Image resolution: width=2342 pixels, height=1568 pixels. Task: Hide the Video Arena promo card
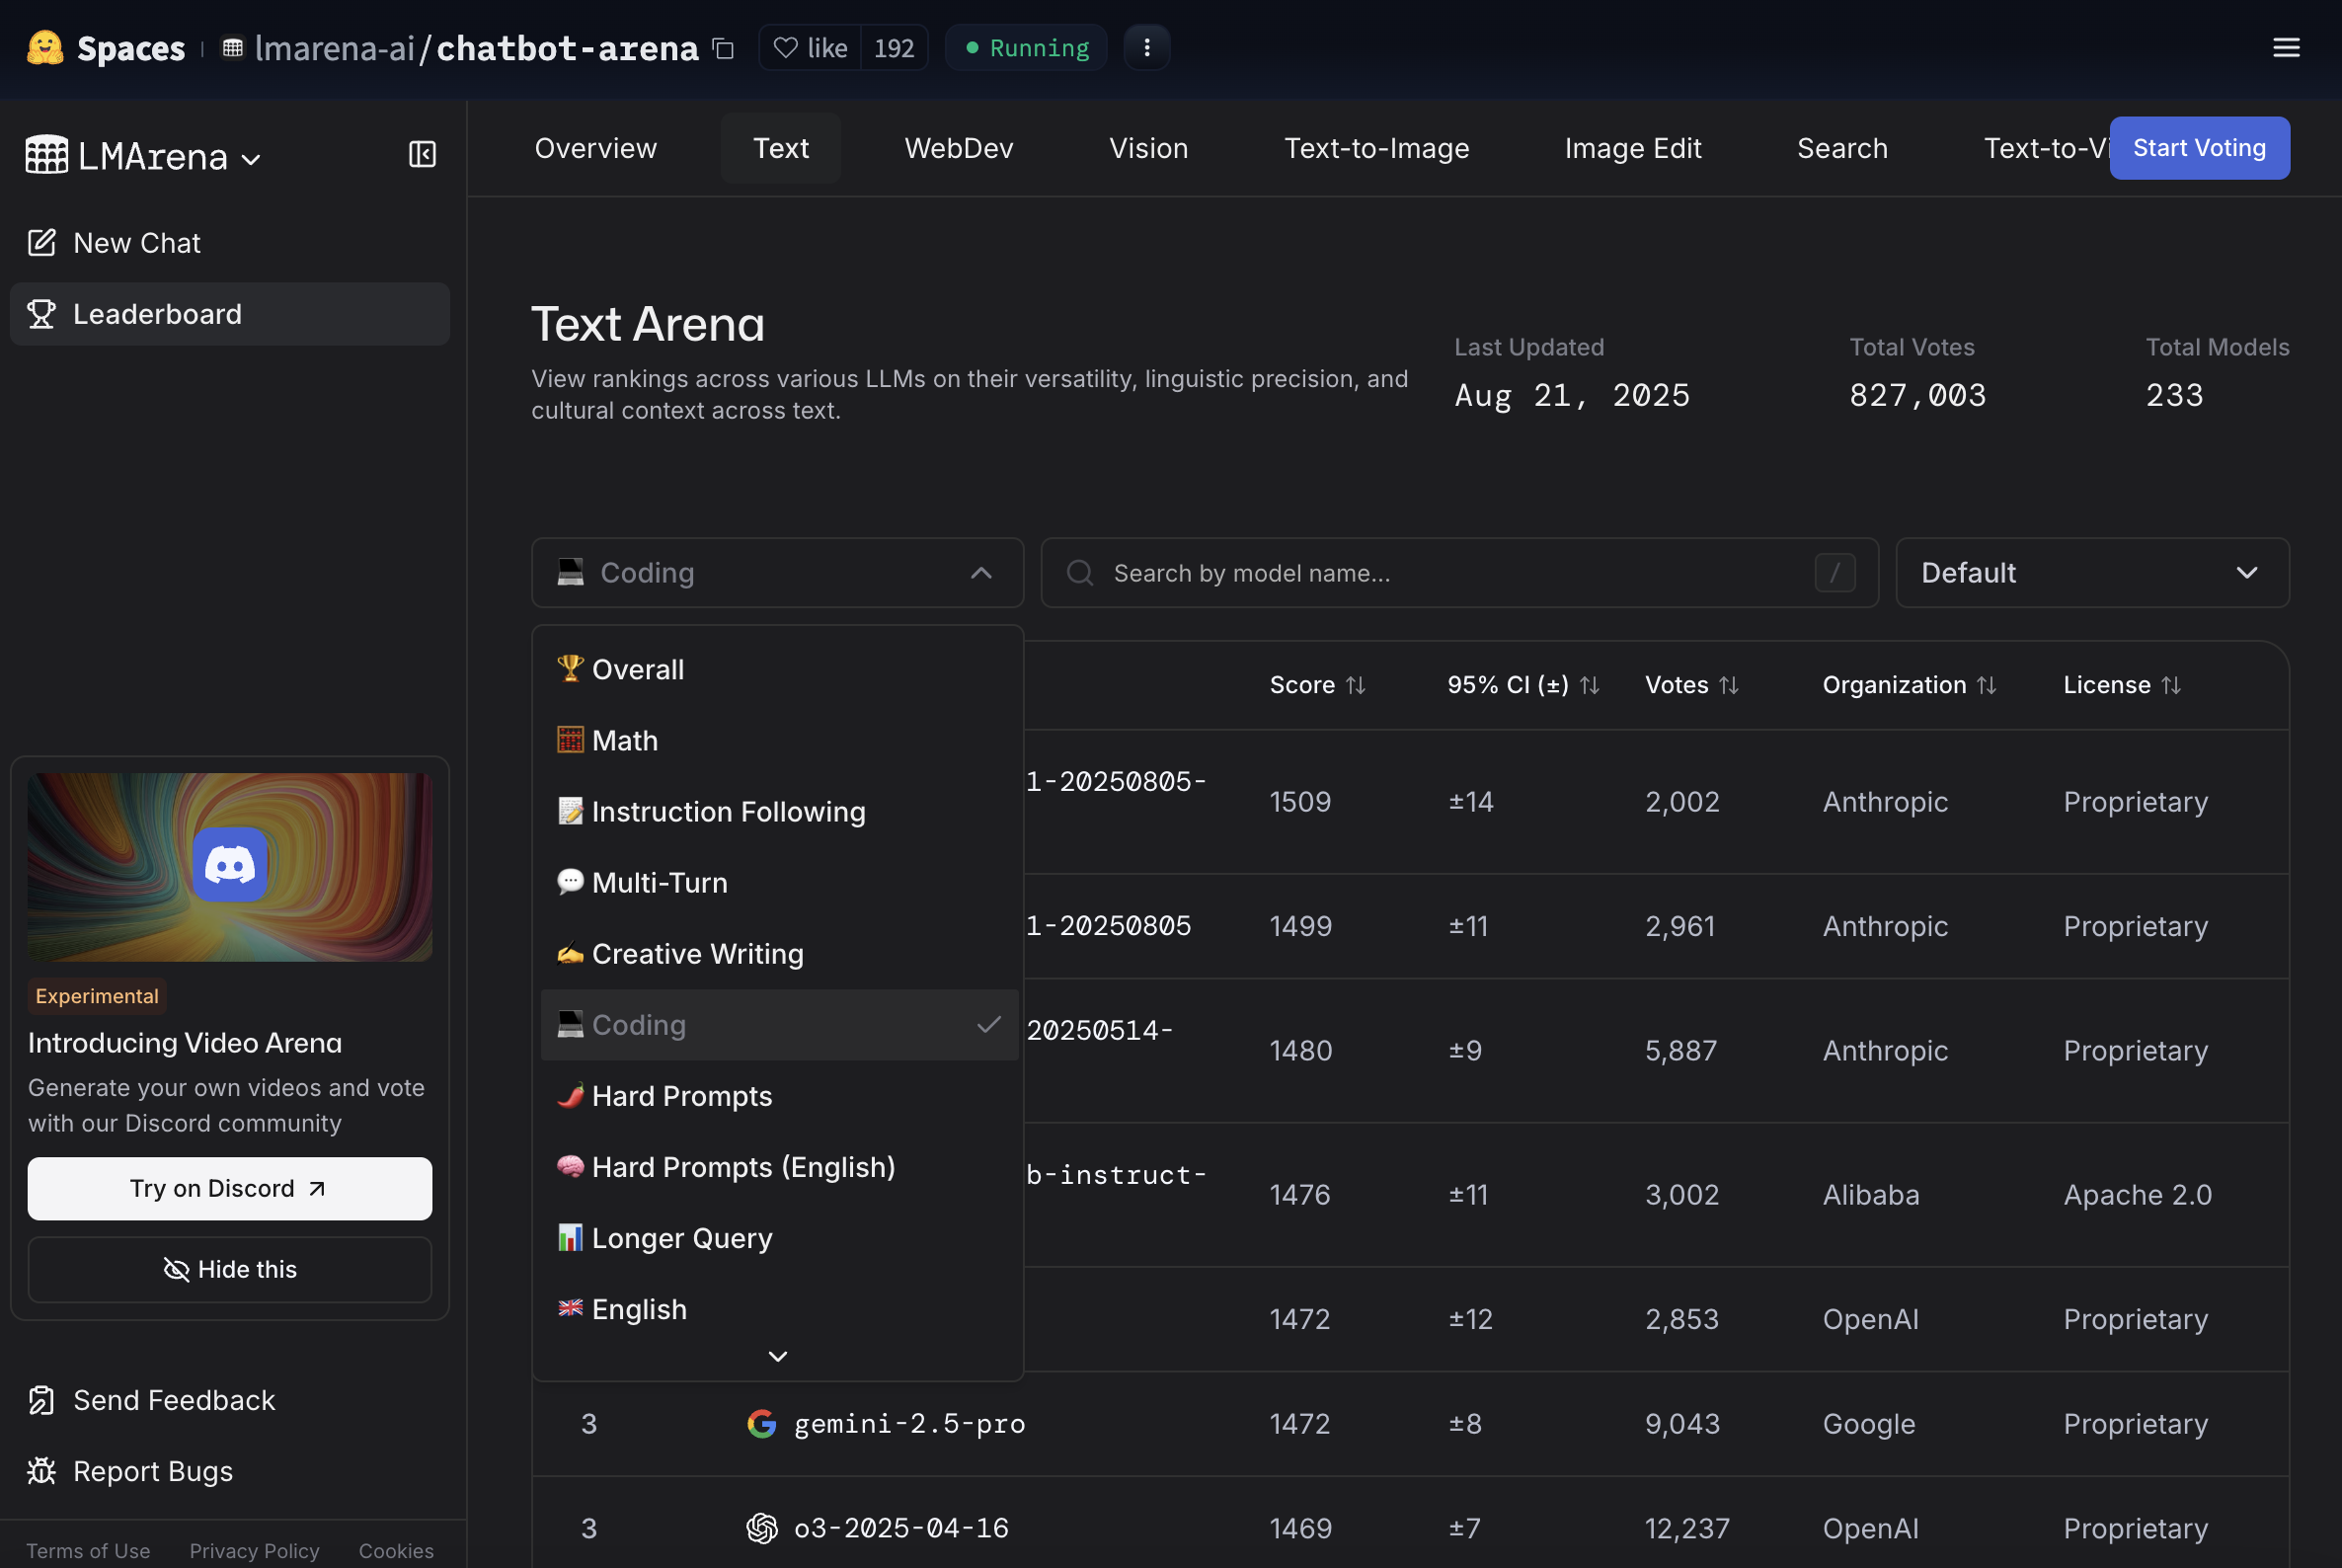coord(230,1269)
